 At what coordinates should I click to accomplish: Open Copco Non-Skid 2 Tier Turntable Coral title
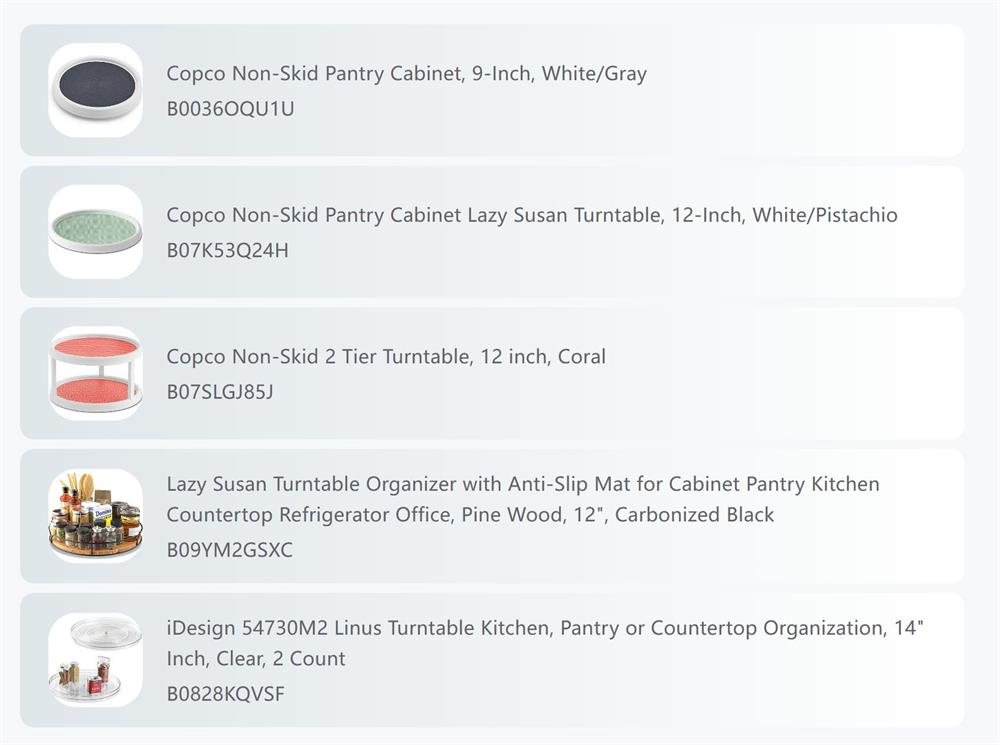386,357
